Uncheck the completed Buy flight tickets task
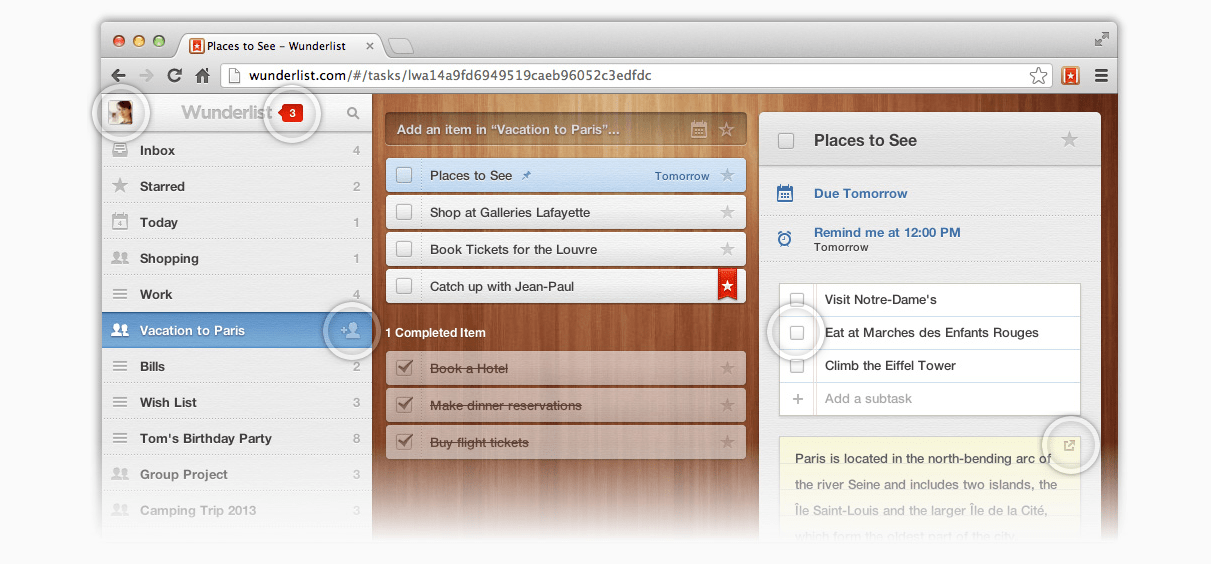The width and height of the screenshot is (1211, 564). (x=404, y=442)
